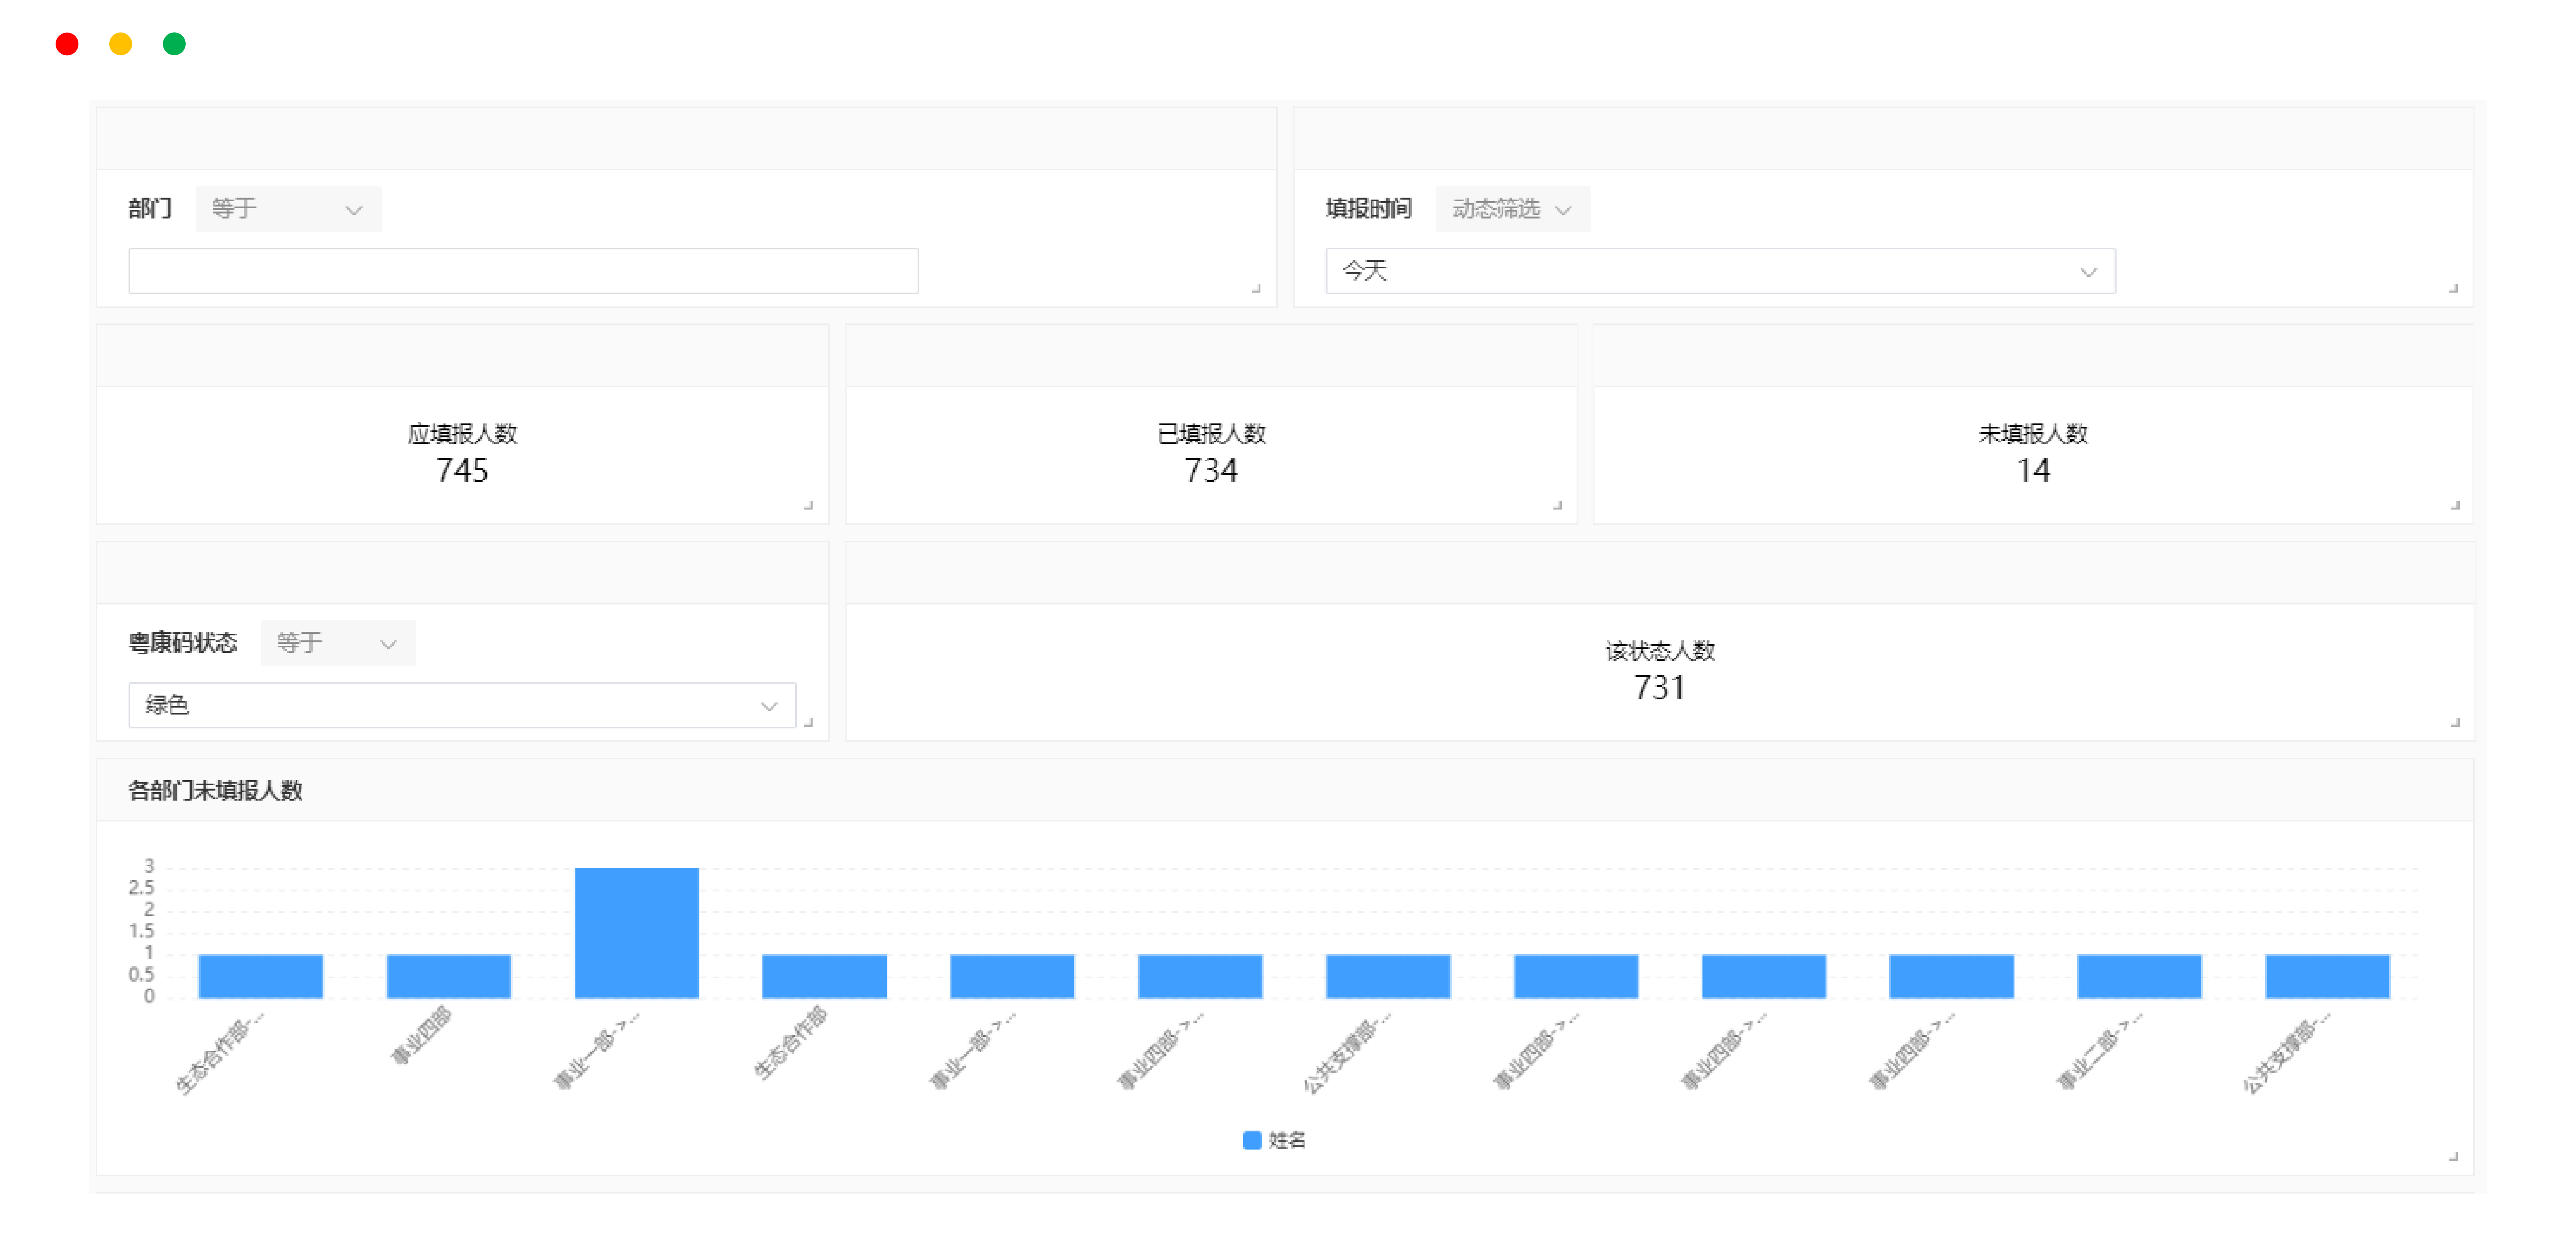Click the green window maximize dot
Screen dimensions: 2576x1253
[x=174, y=44]
